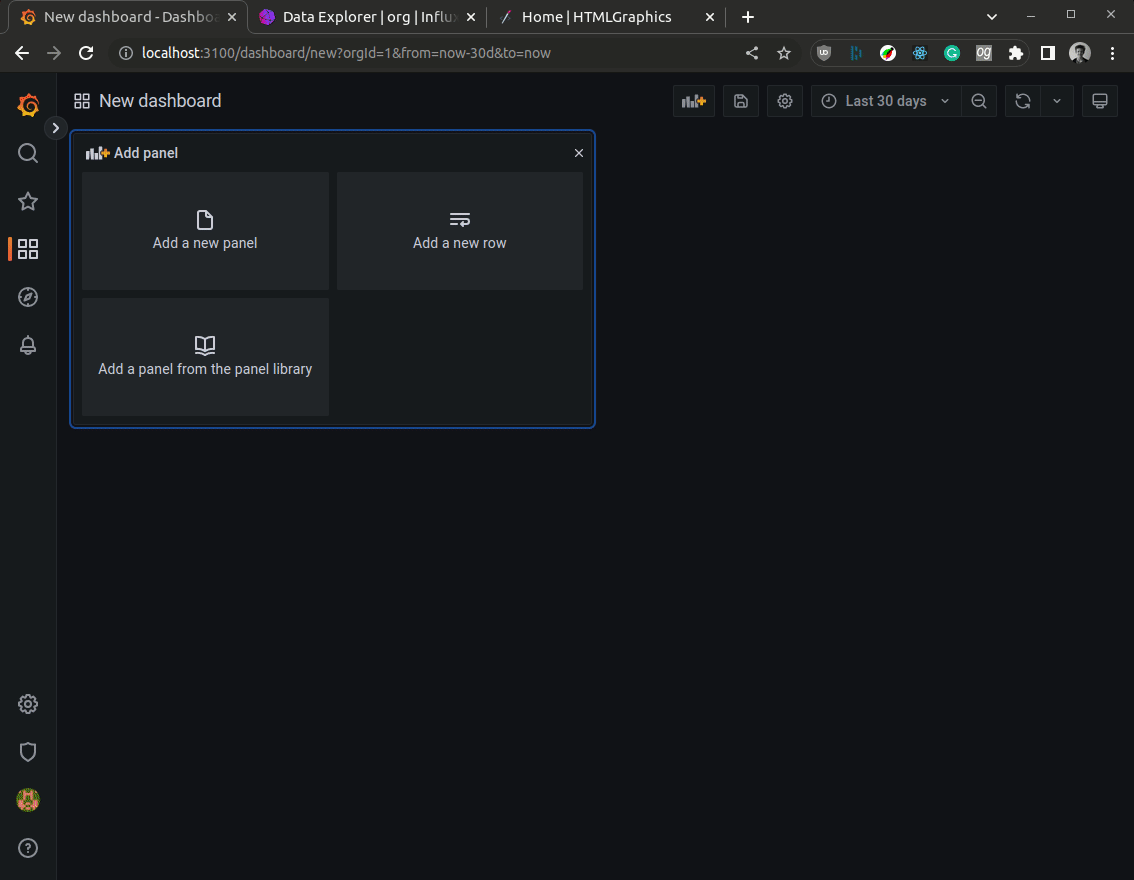Open the Explore compass icon
This screenshot has width=1134, height=880.
coord(28,297)
